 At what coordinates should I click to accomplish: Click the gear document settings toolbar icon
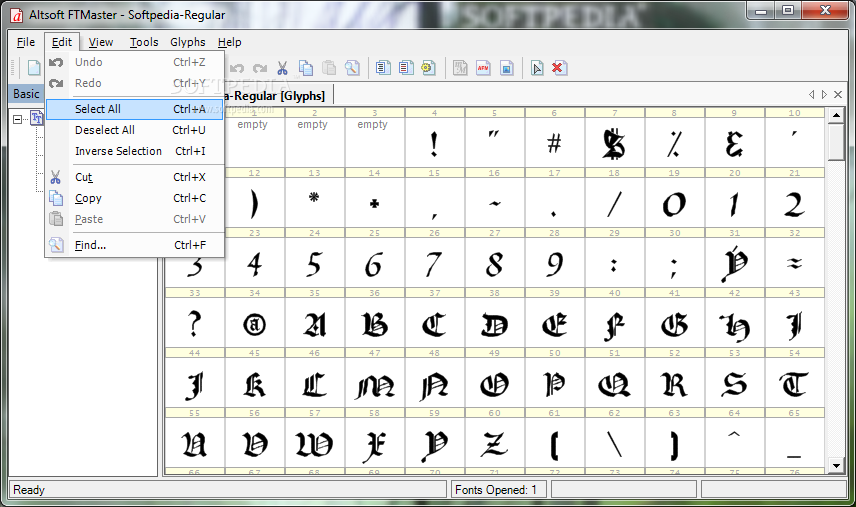[429, 68]
